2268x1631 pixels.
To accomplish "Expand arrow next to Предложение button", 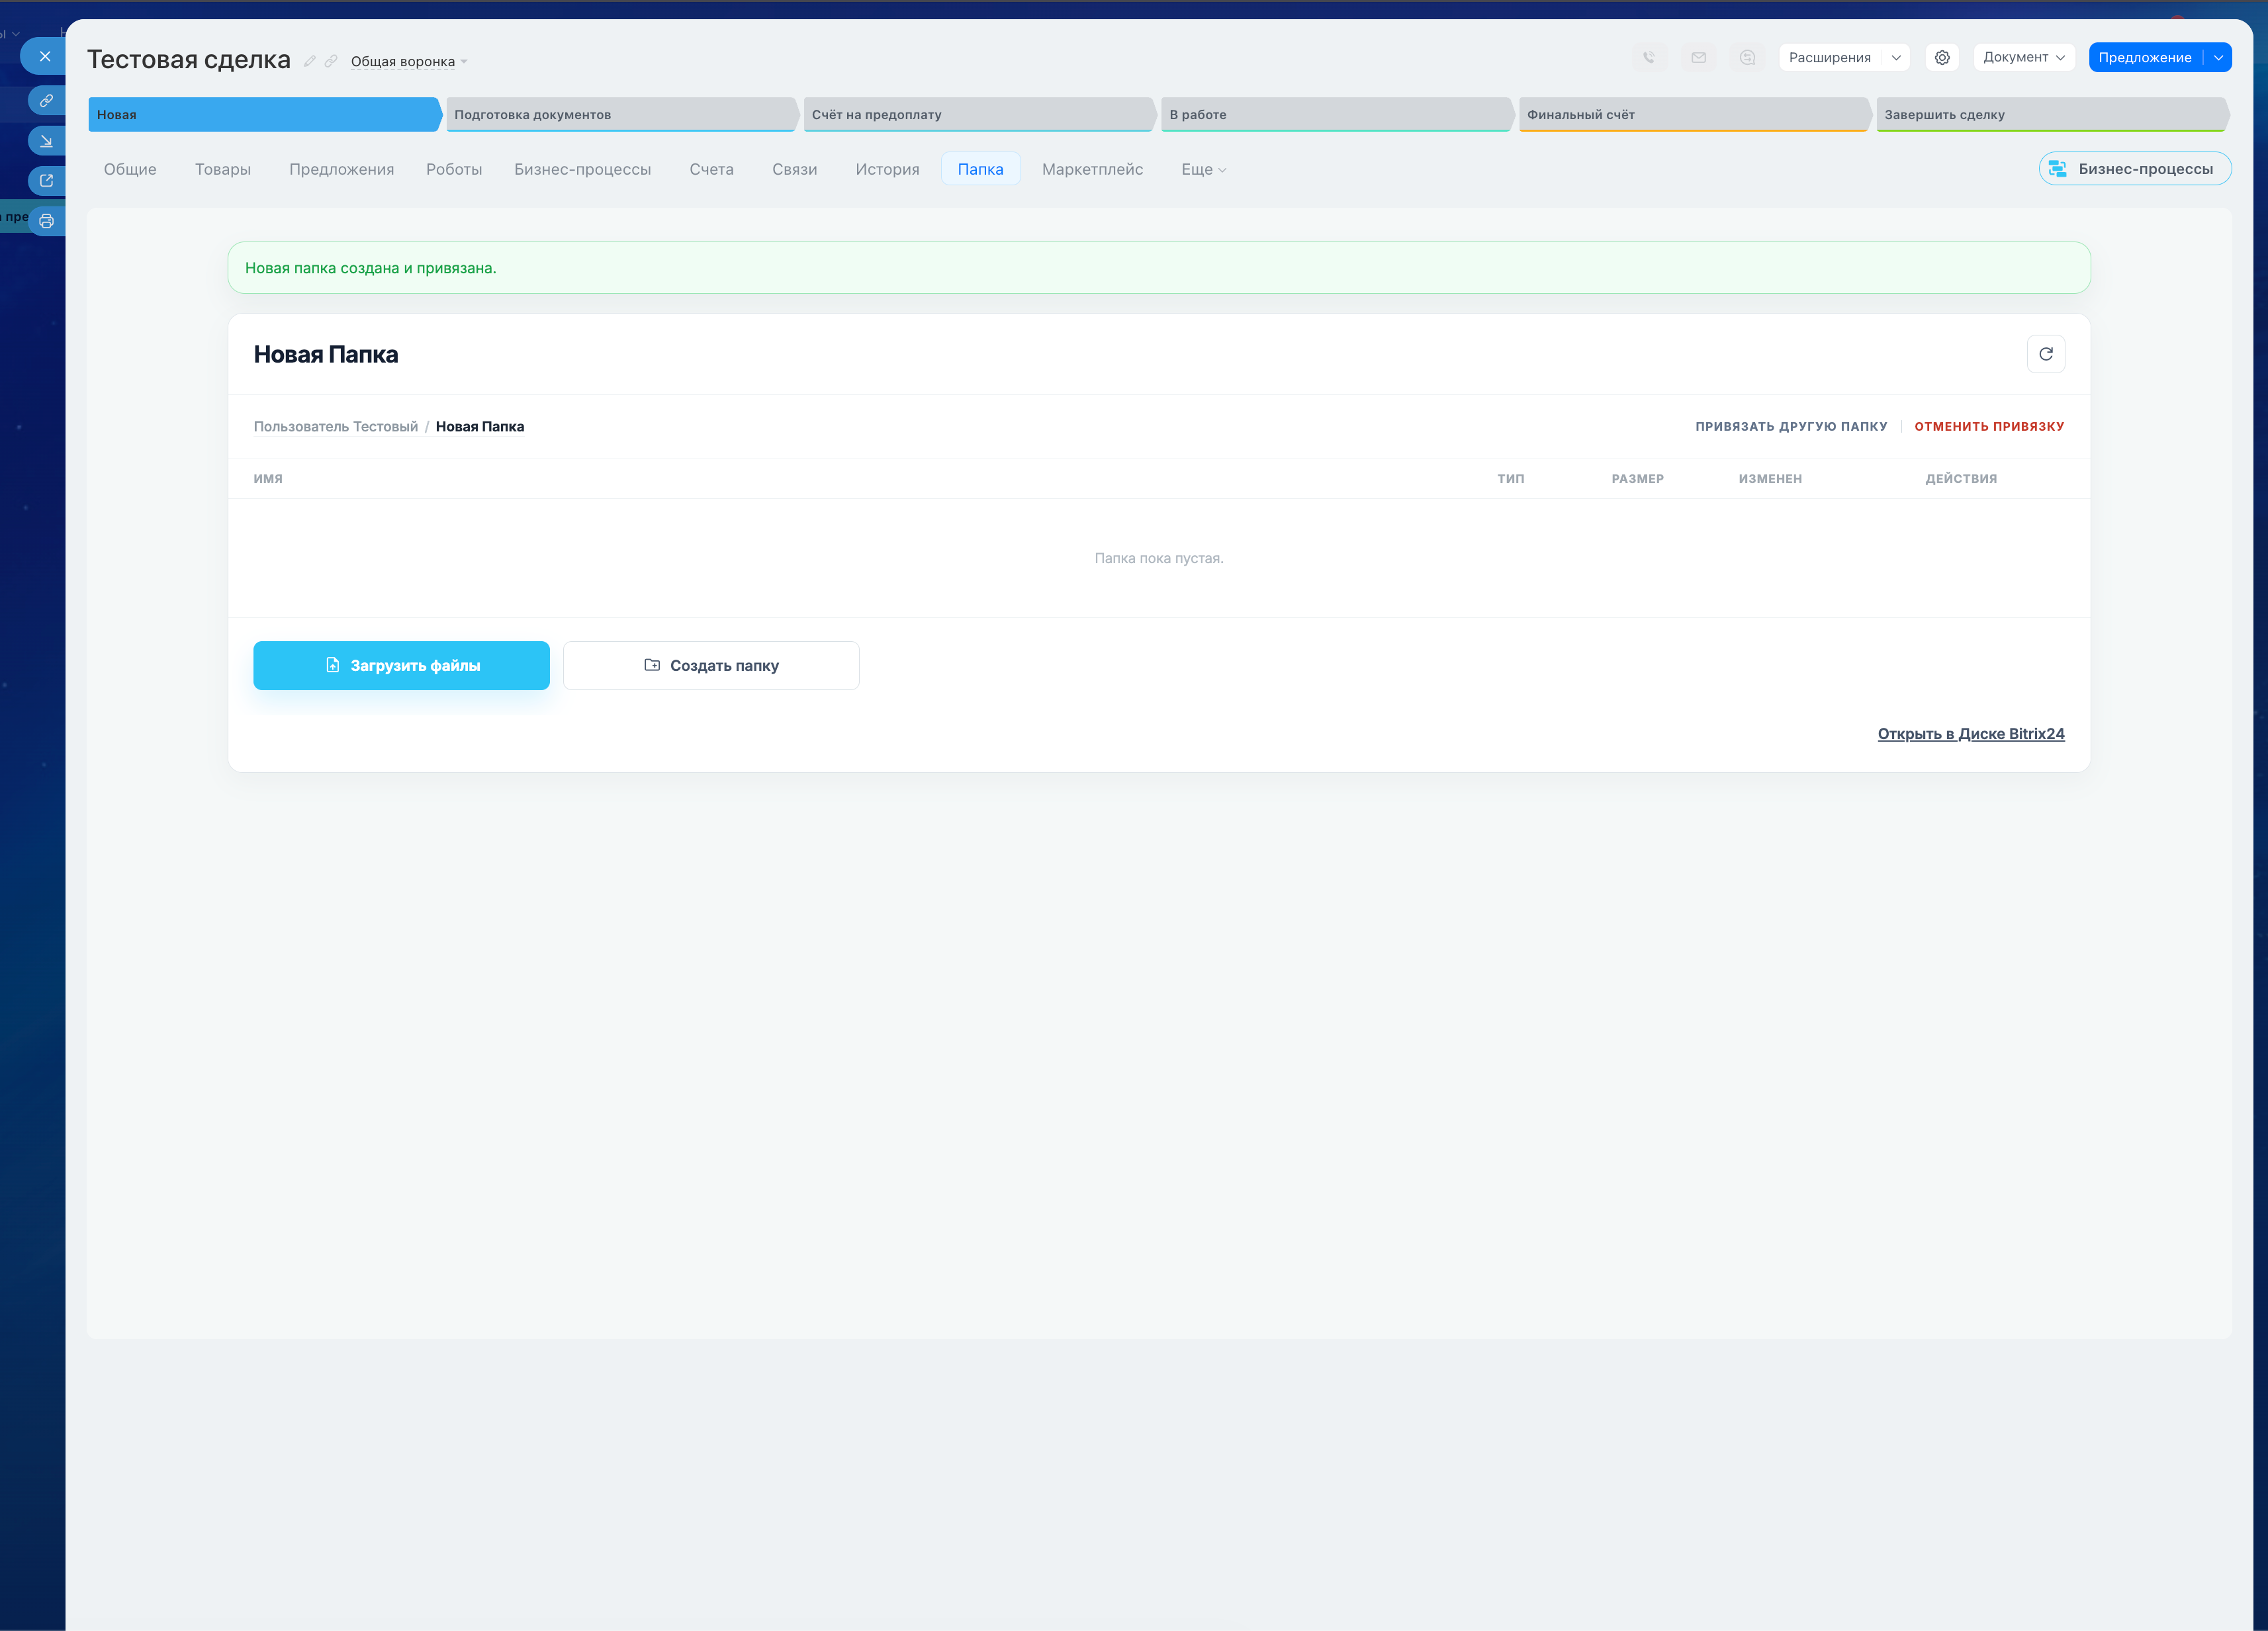I will pyautogui.click(x=2218, y=58).
